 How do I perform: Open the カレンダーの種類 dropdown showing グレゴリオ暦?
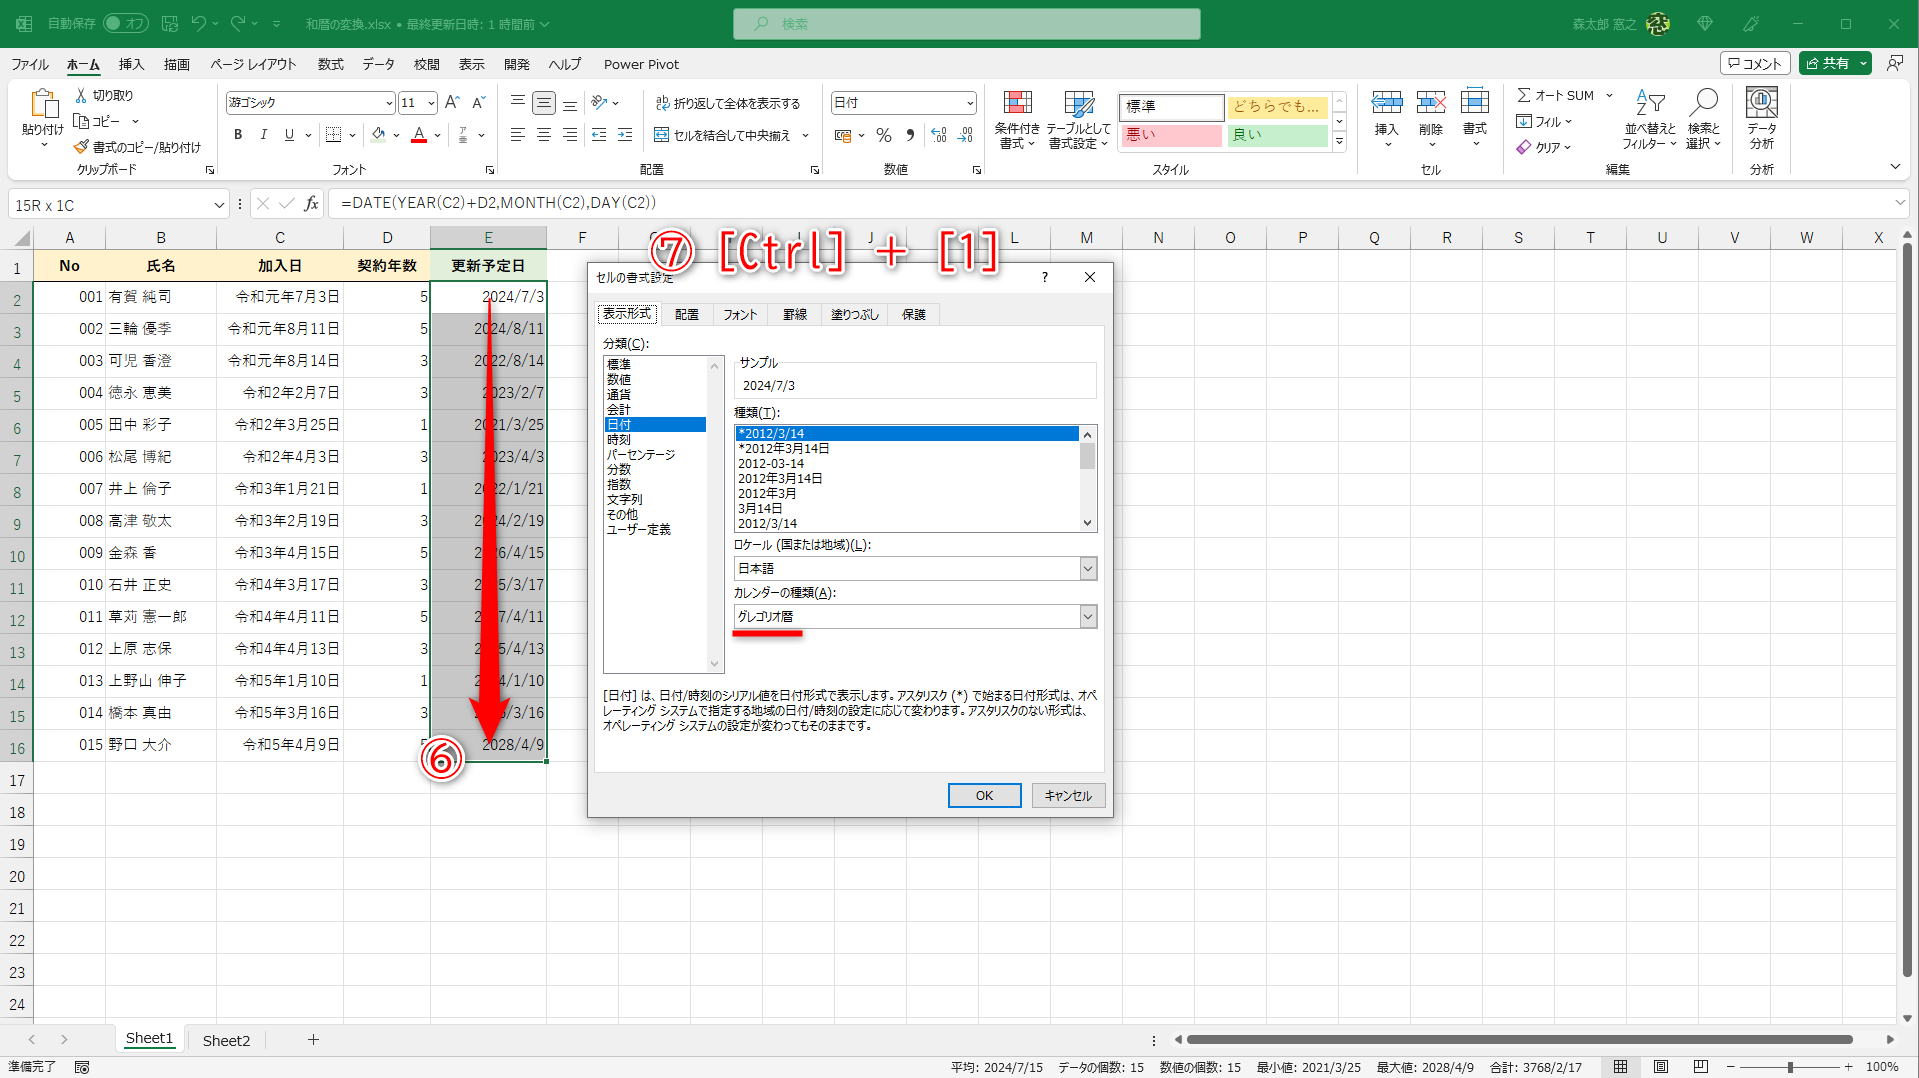pyautogui.click(x=1087, y=617)
